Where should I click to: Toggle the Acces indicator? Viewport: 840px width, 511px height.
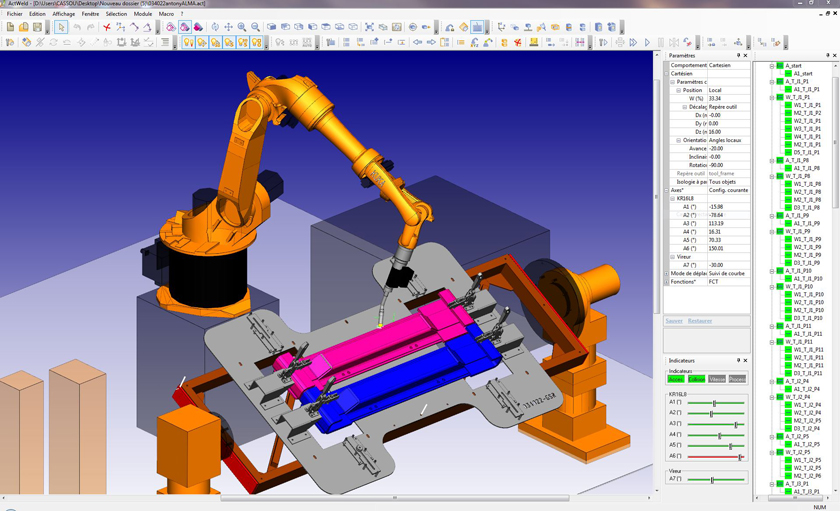point(676,379)
